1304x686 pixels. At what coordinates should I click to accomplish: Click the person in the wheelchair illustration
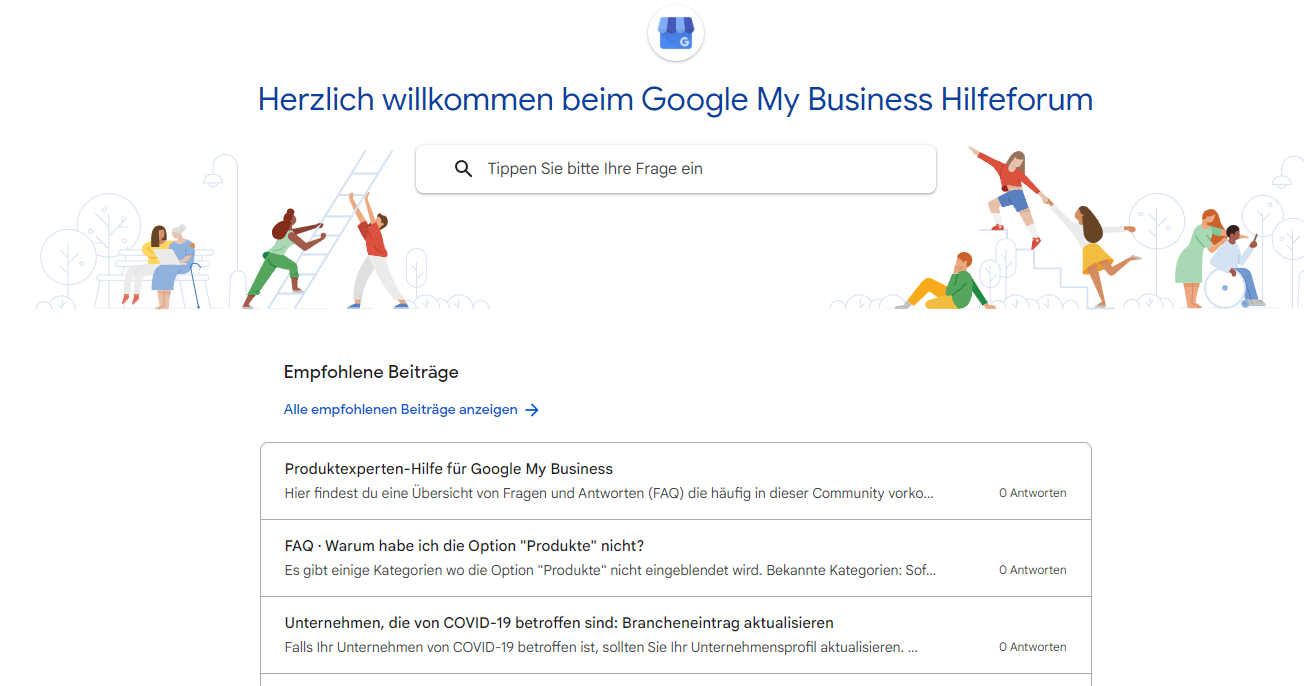(1232, 270)
